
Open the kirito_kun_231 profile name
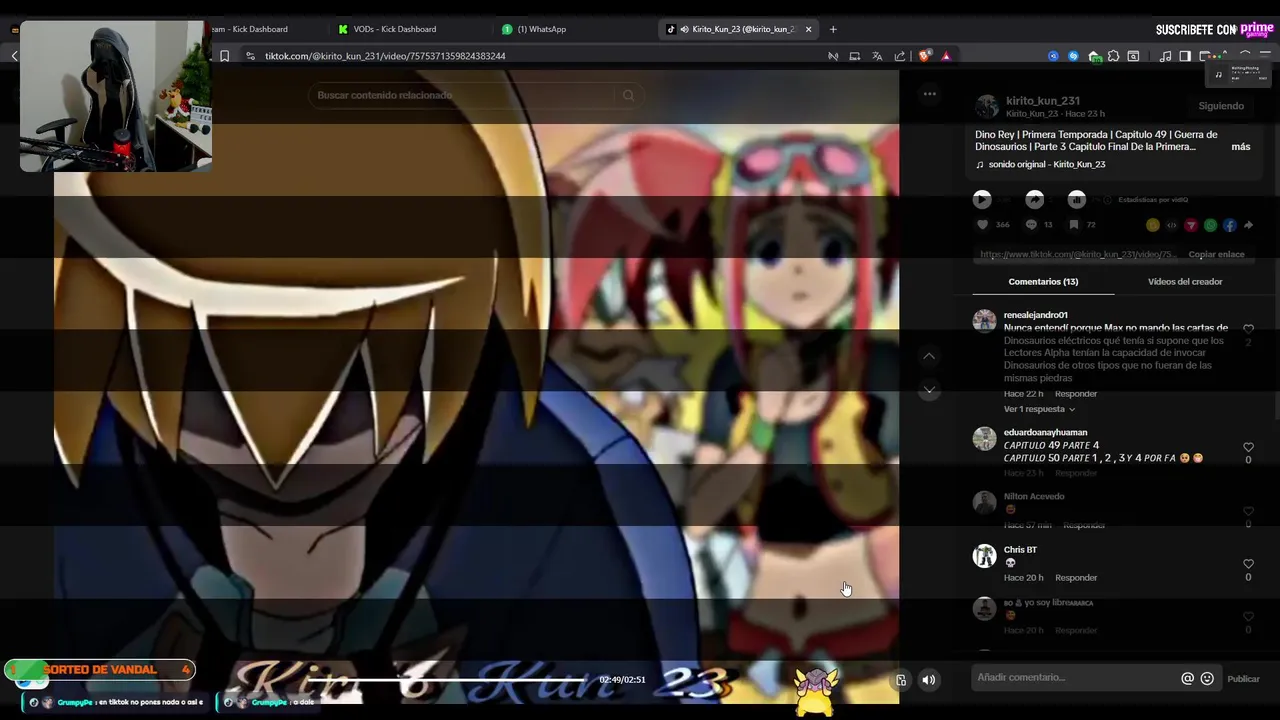(x=1042, y=101)
